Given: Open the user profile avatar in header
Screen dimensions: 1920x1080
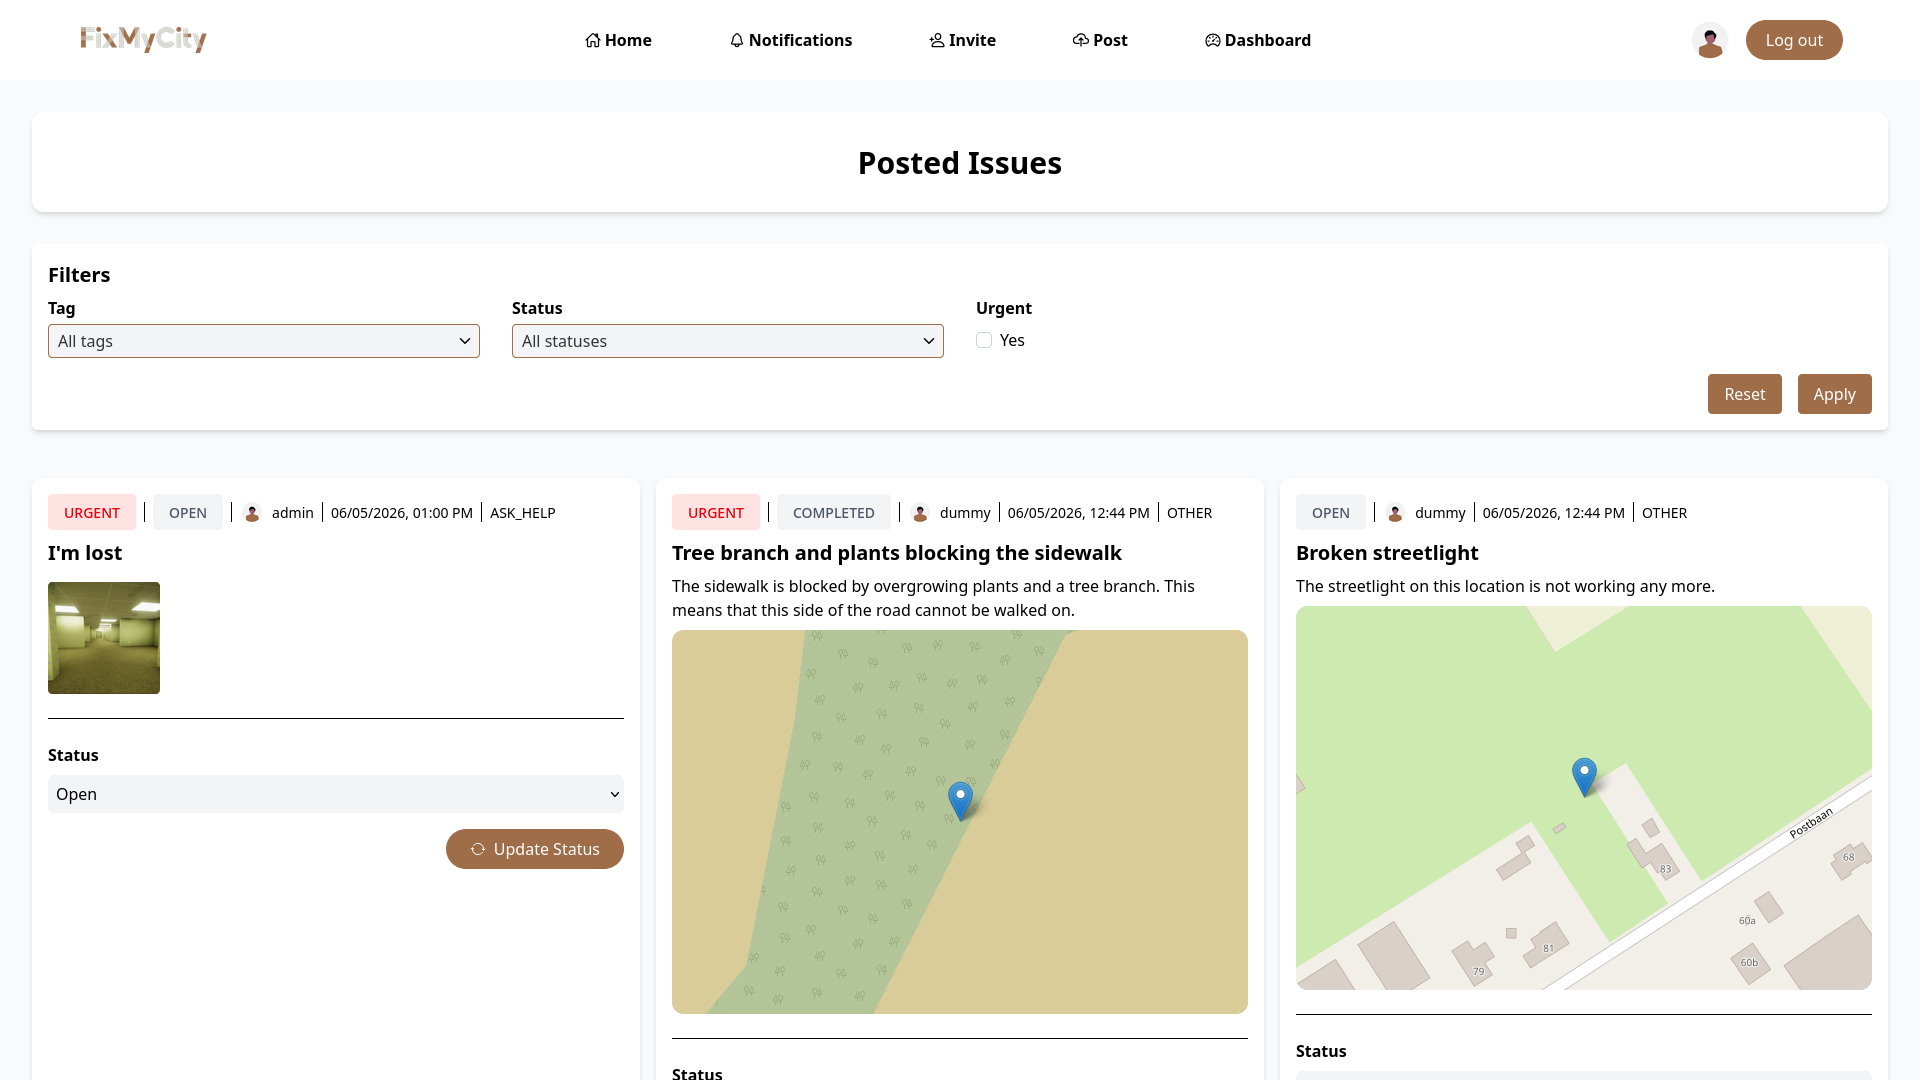Looking at the screenshot, I should 1710,40.
